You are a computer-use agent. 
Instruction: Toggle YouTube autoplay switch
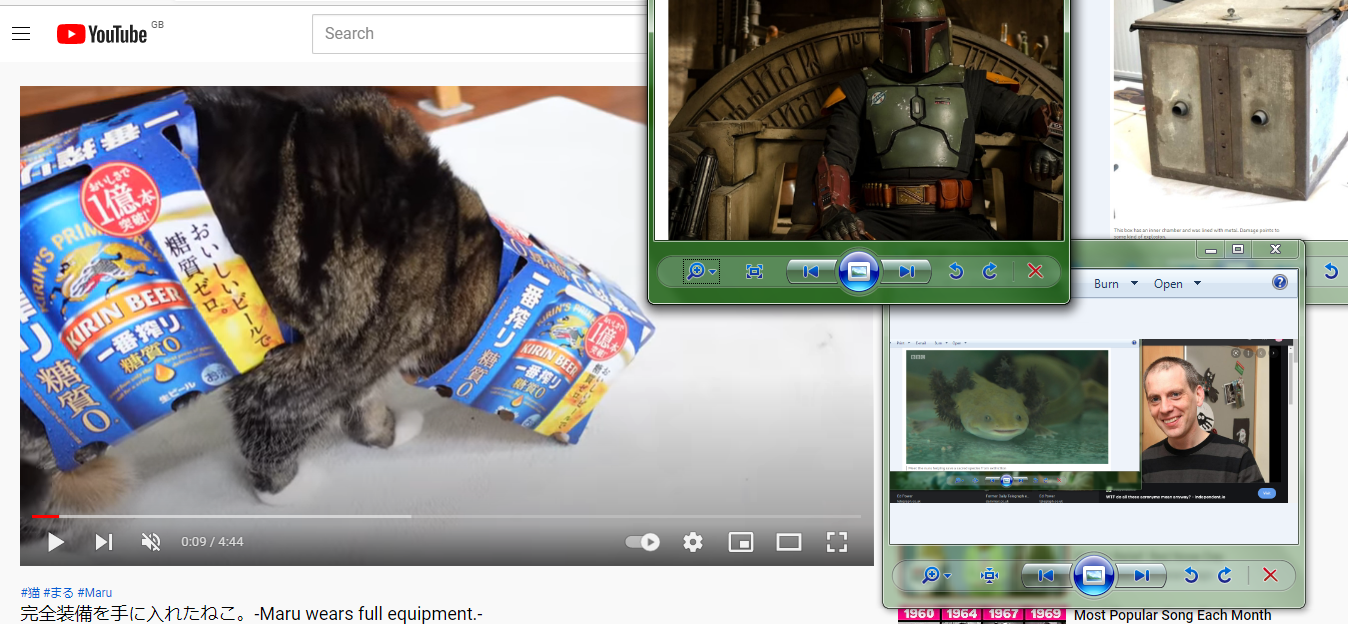tap(642, 542)
